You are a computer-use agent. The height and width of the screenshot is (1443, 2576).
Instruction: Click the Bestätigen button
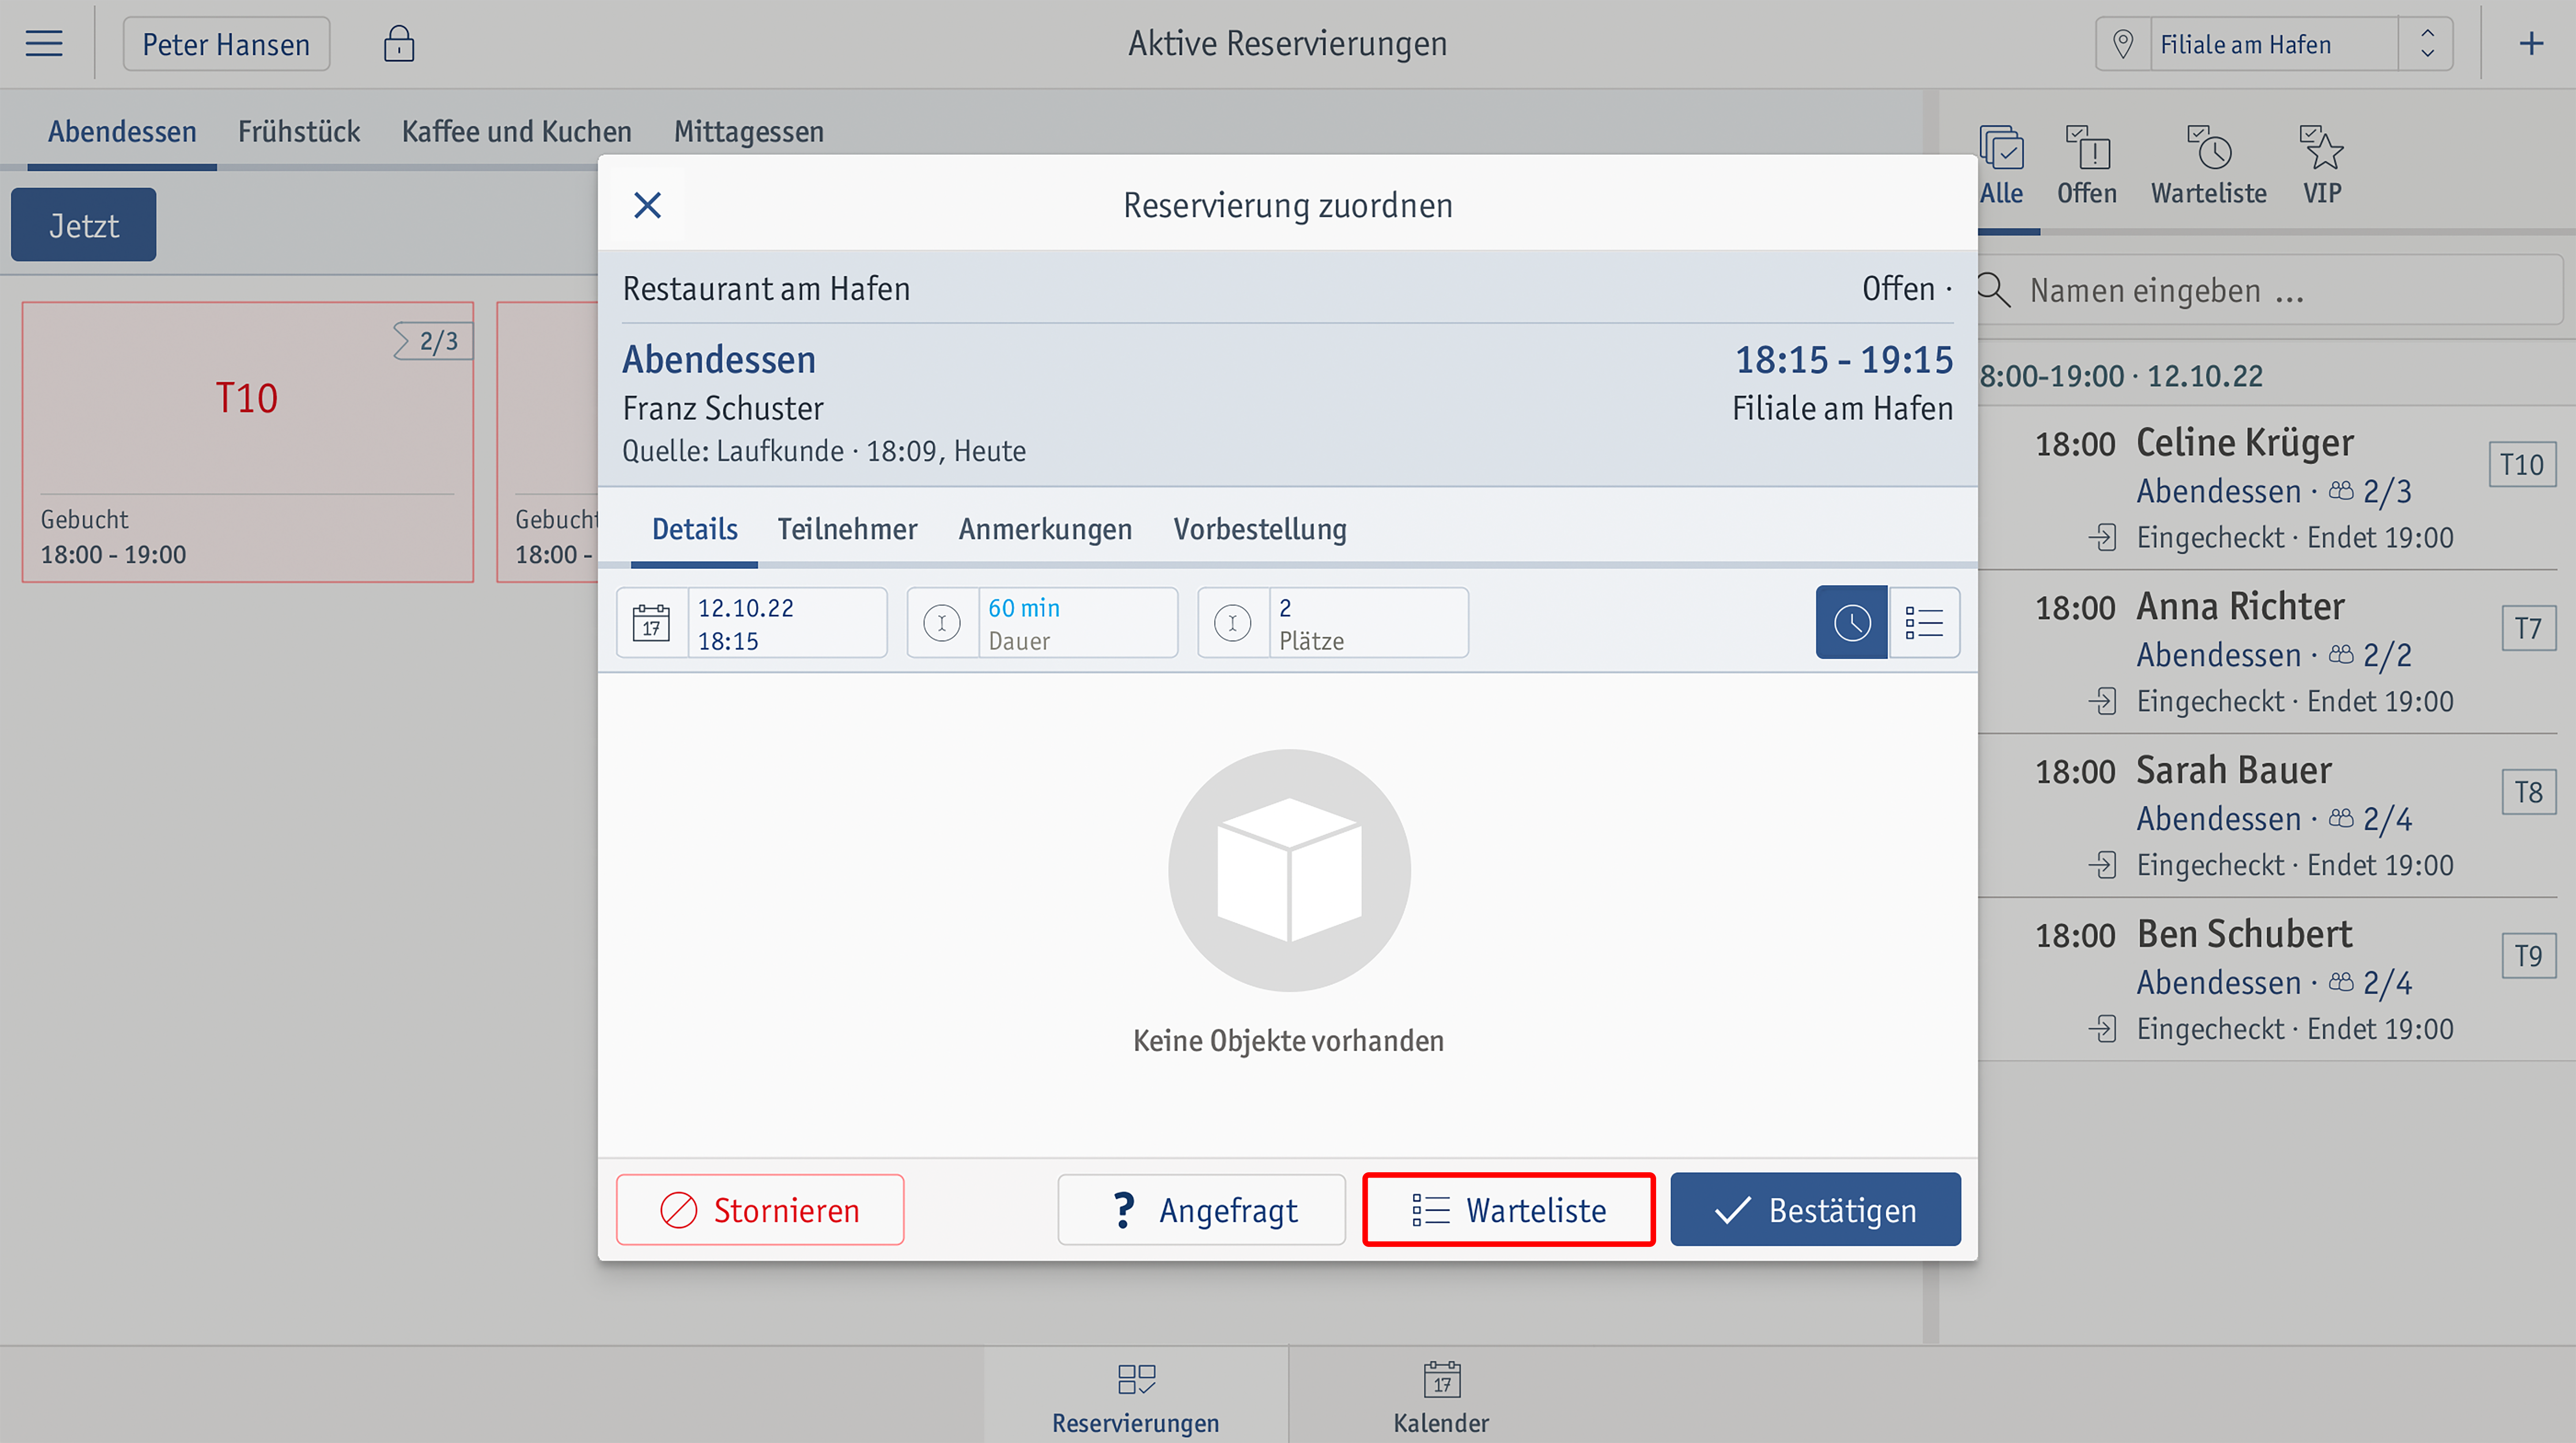point(1815,1210)
